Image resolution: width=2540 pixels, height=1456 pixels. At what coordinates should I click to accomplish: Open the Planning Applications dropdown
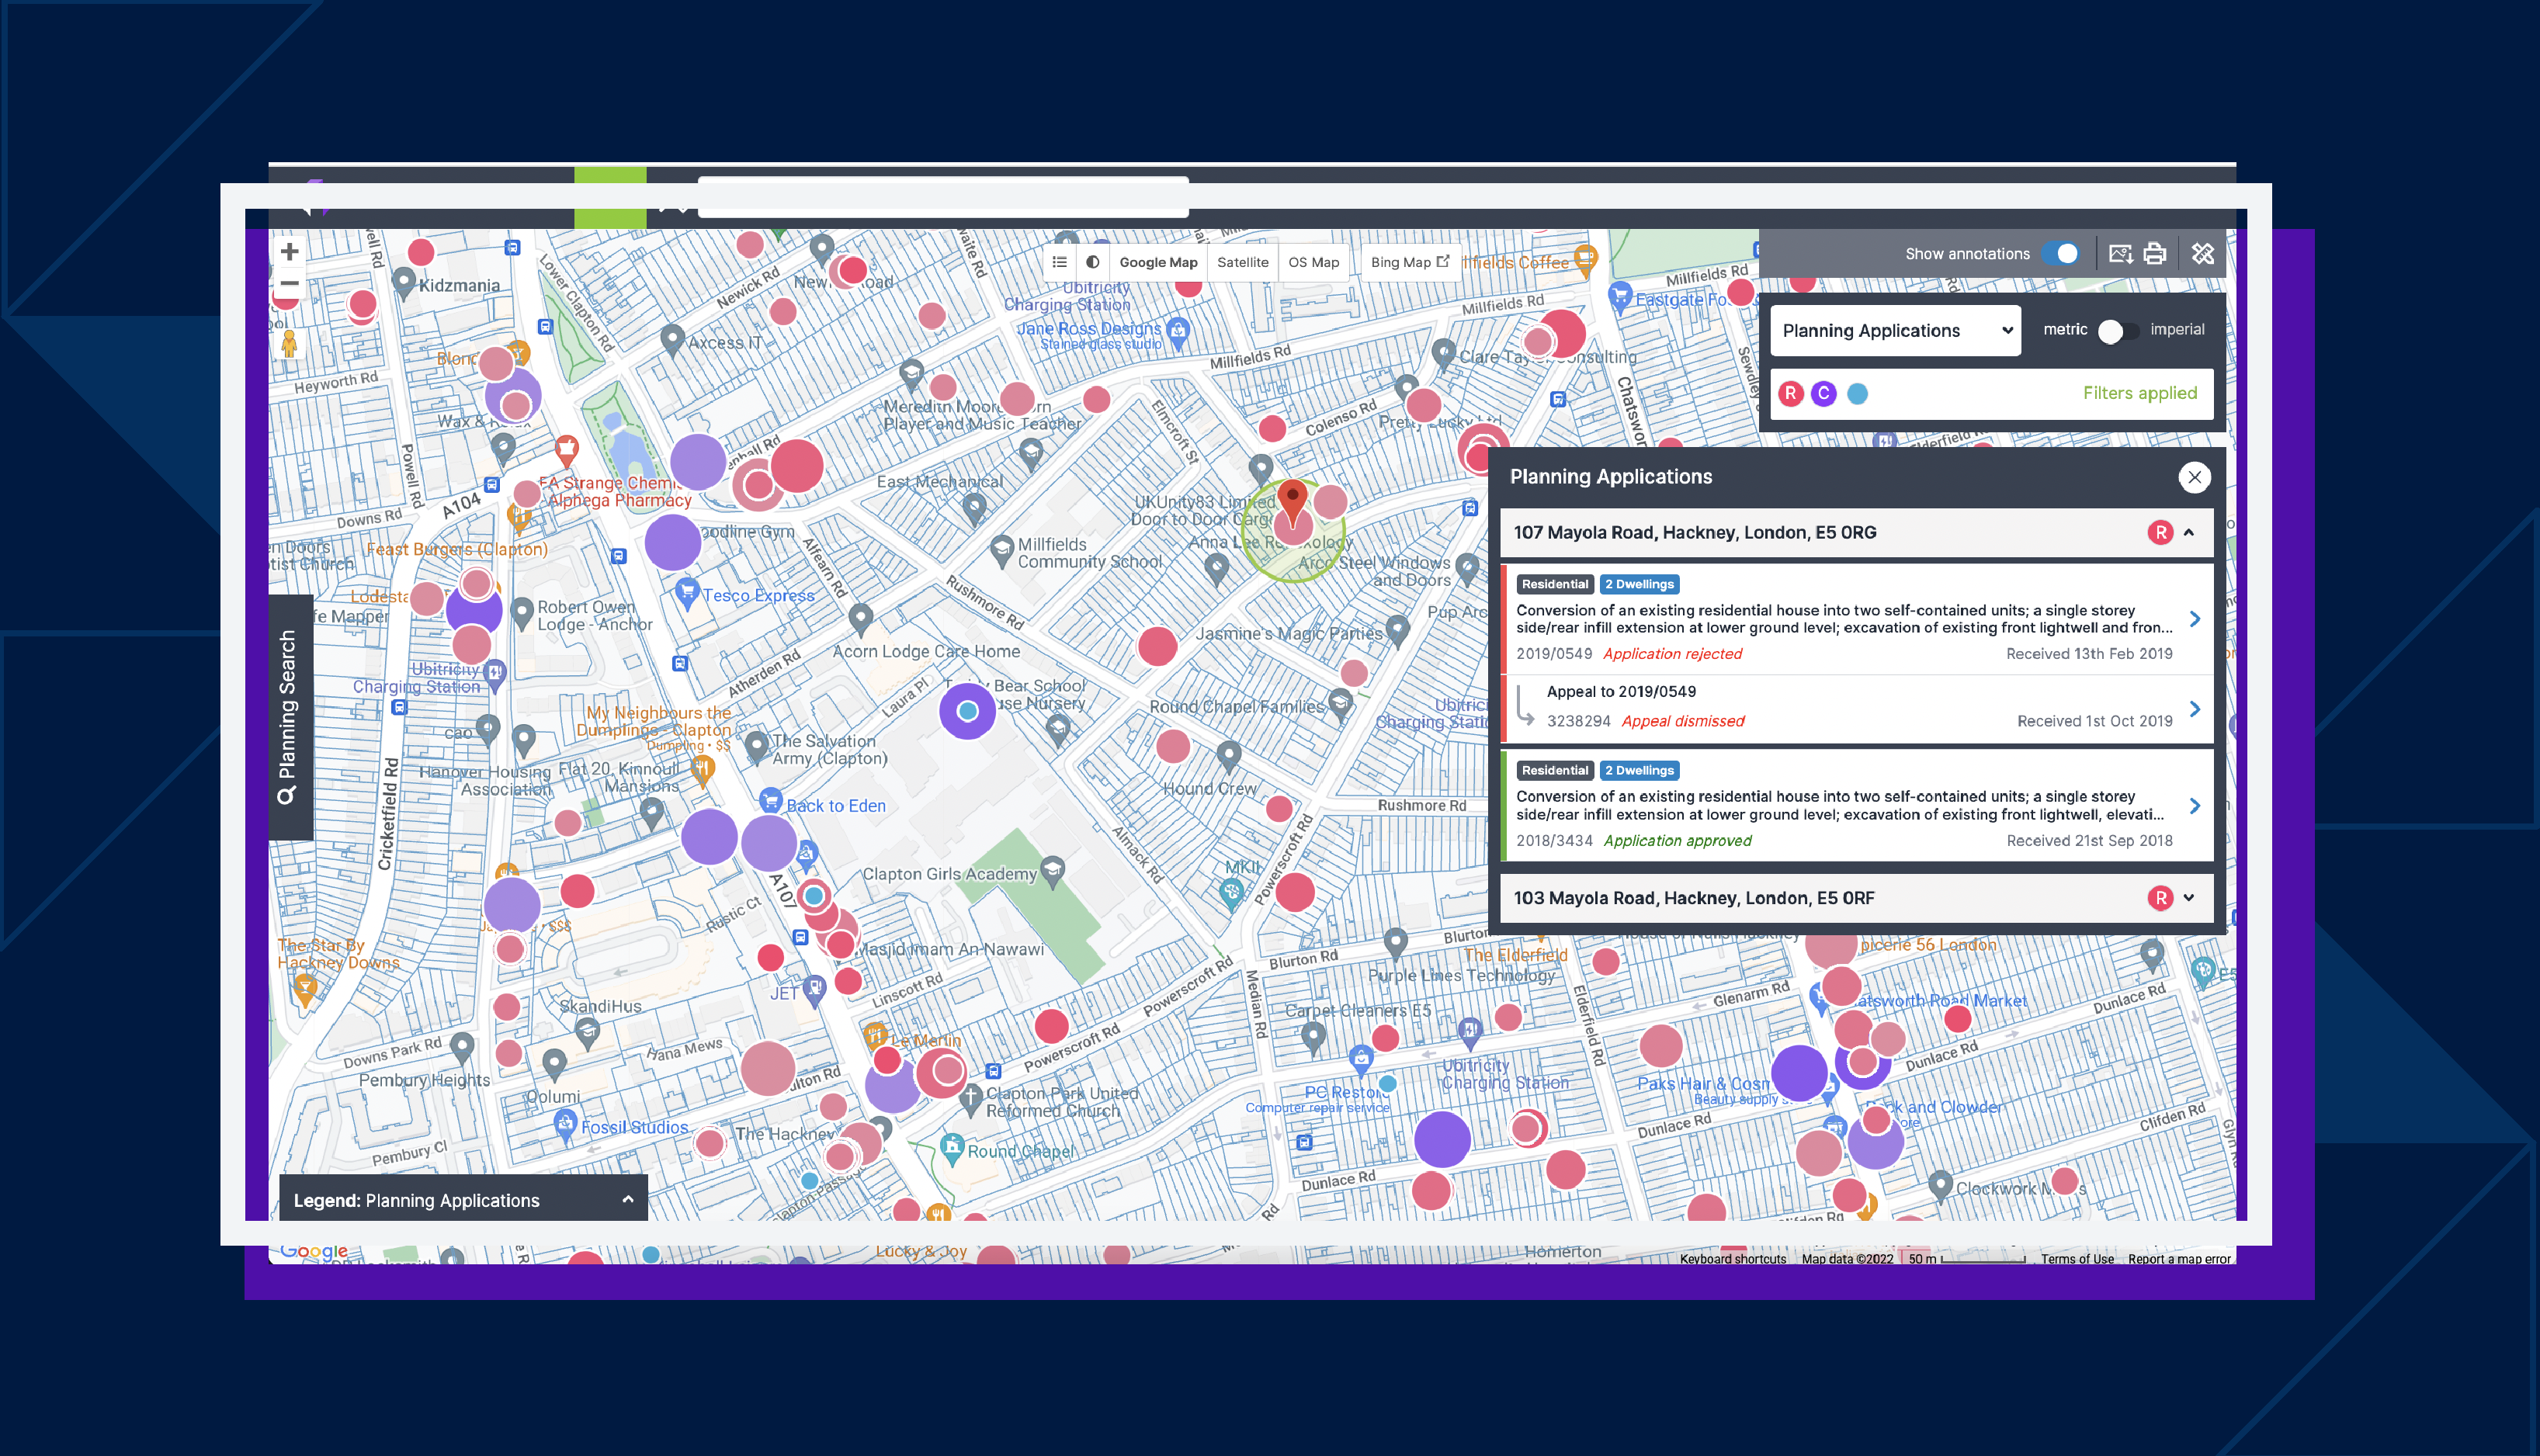(1895, 331)
